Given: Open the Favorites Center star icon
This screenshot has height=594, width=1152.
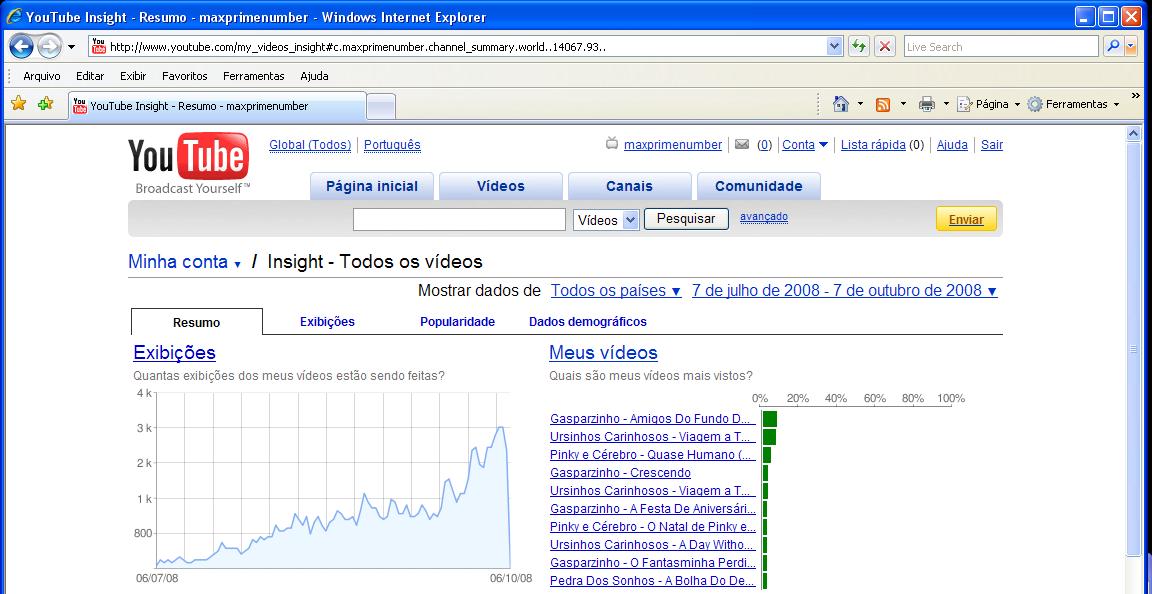Looking at the screenshot, I should pyautogui.click(x=18, y=104).
